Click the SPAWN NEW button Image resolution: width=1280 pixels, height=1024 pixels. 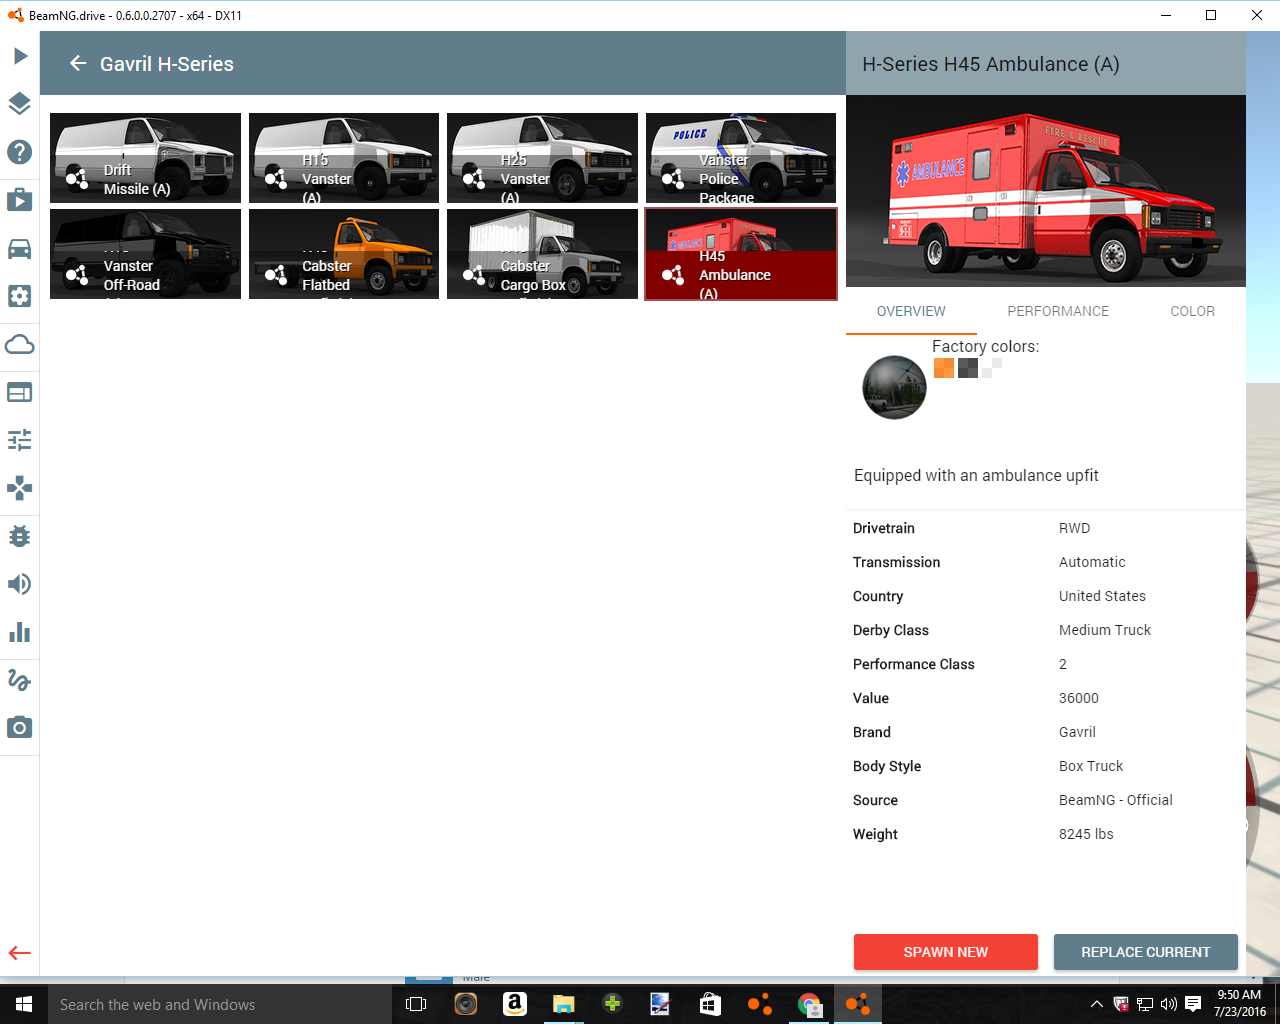(x=946, y=952)
